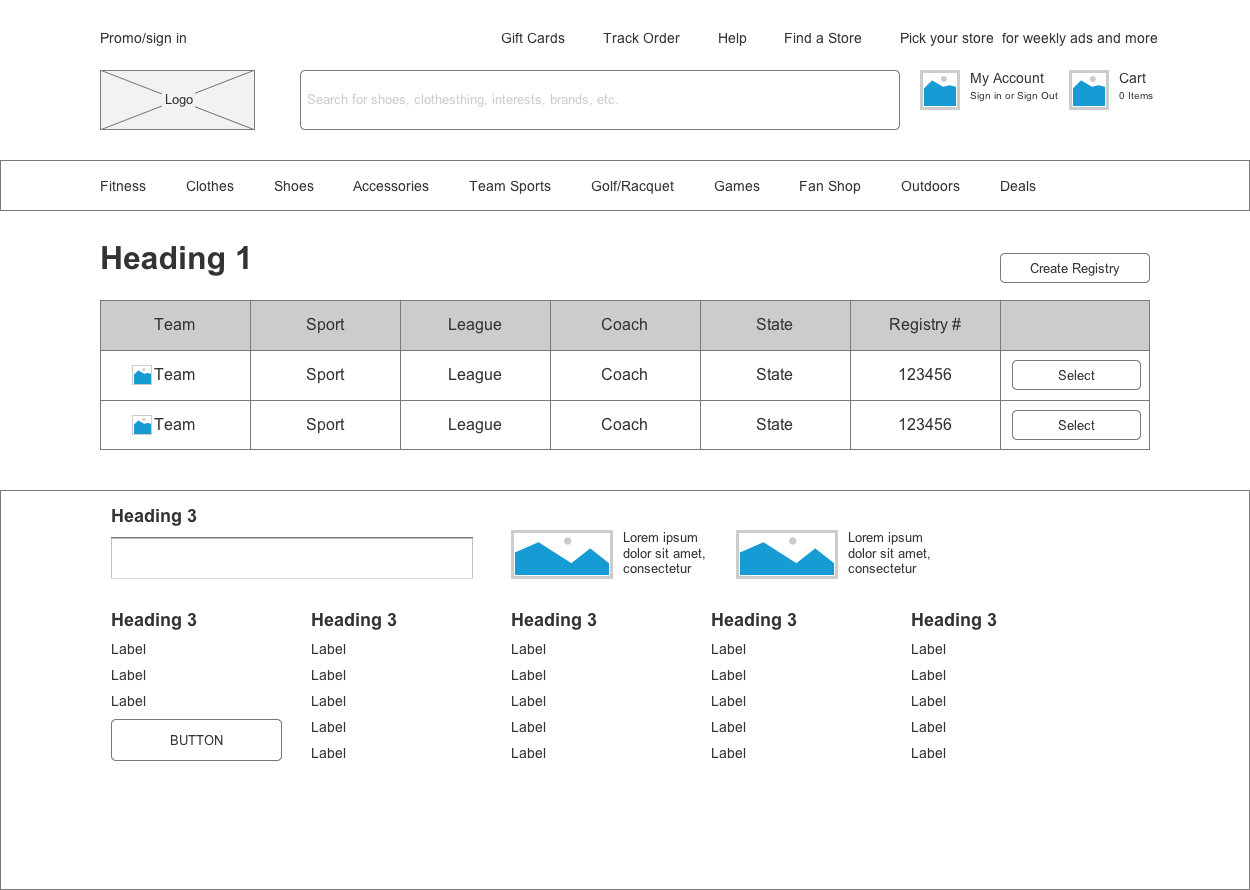Select Team Sports in navigation bar

(x=510, y=186)
